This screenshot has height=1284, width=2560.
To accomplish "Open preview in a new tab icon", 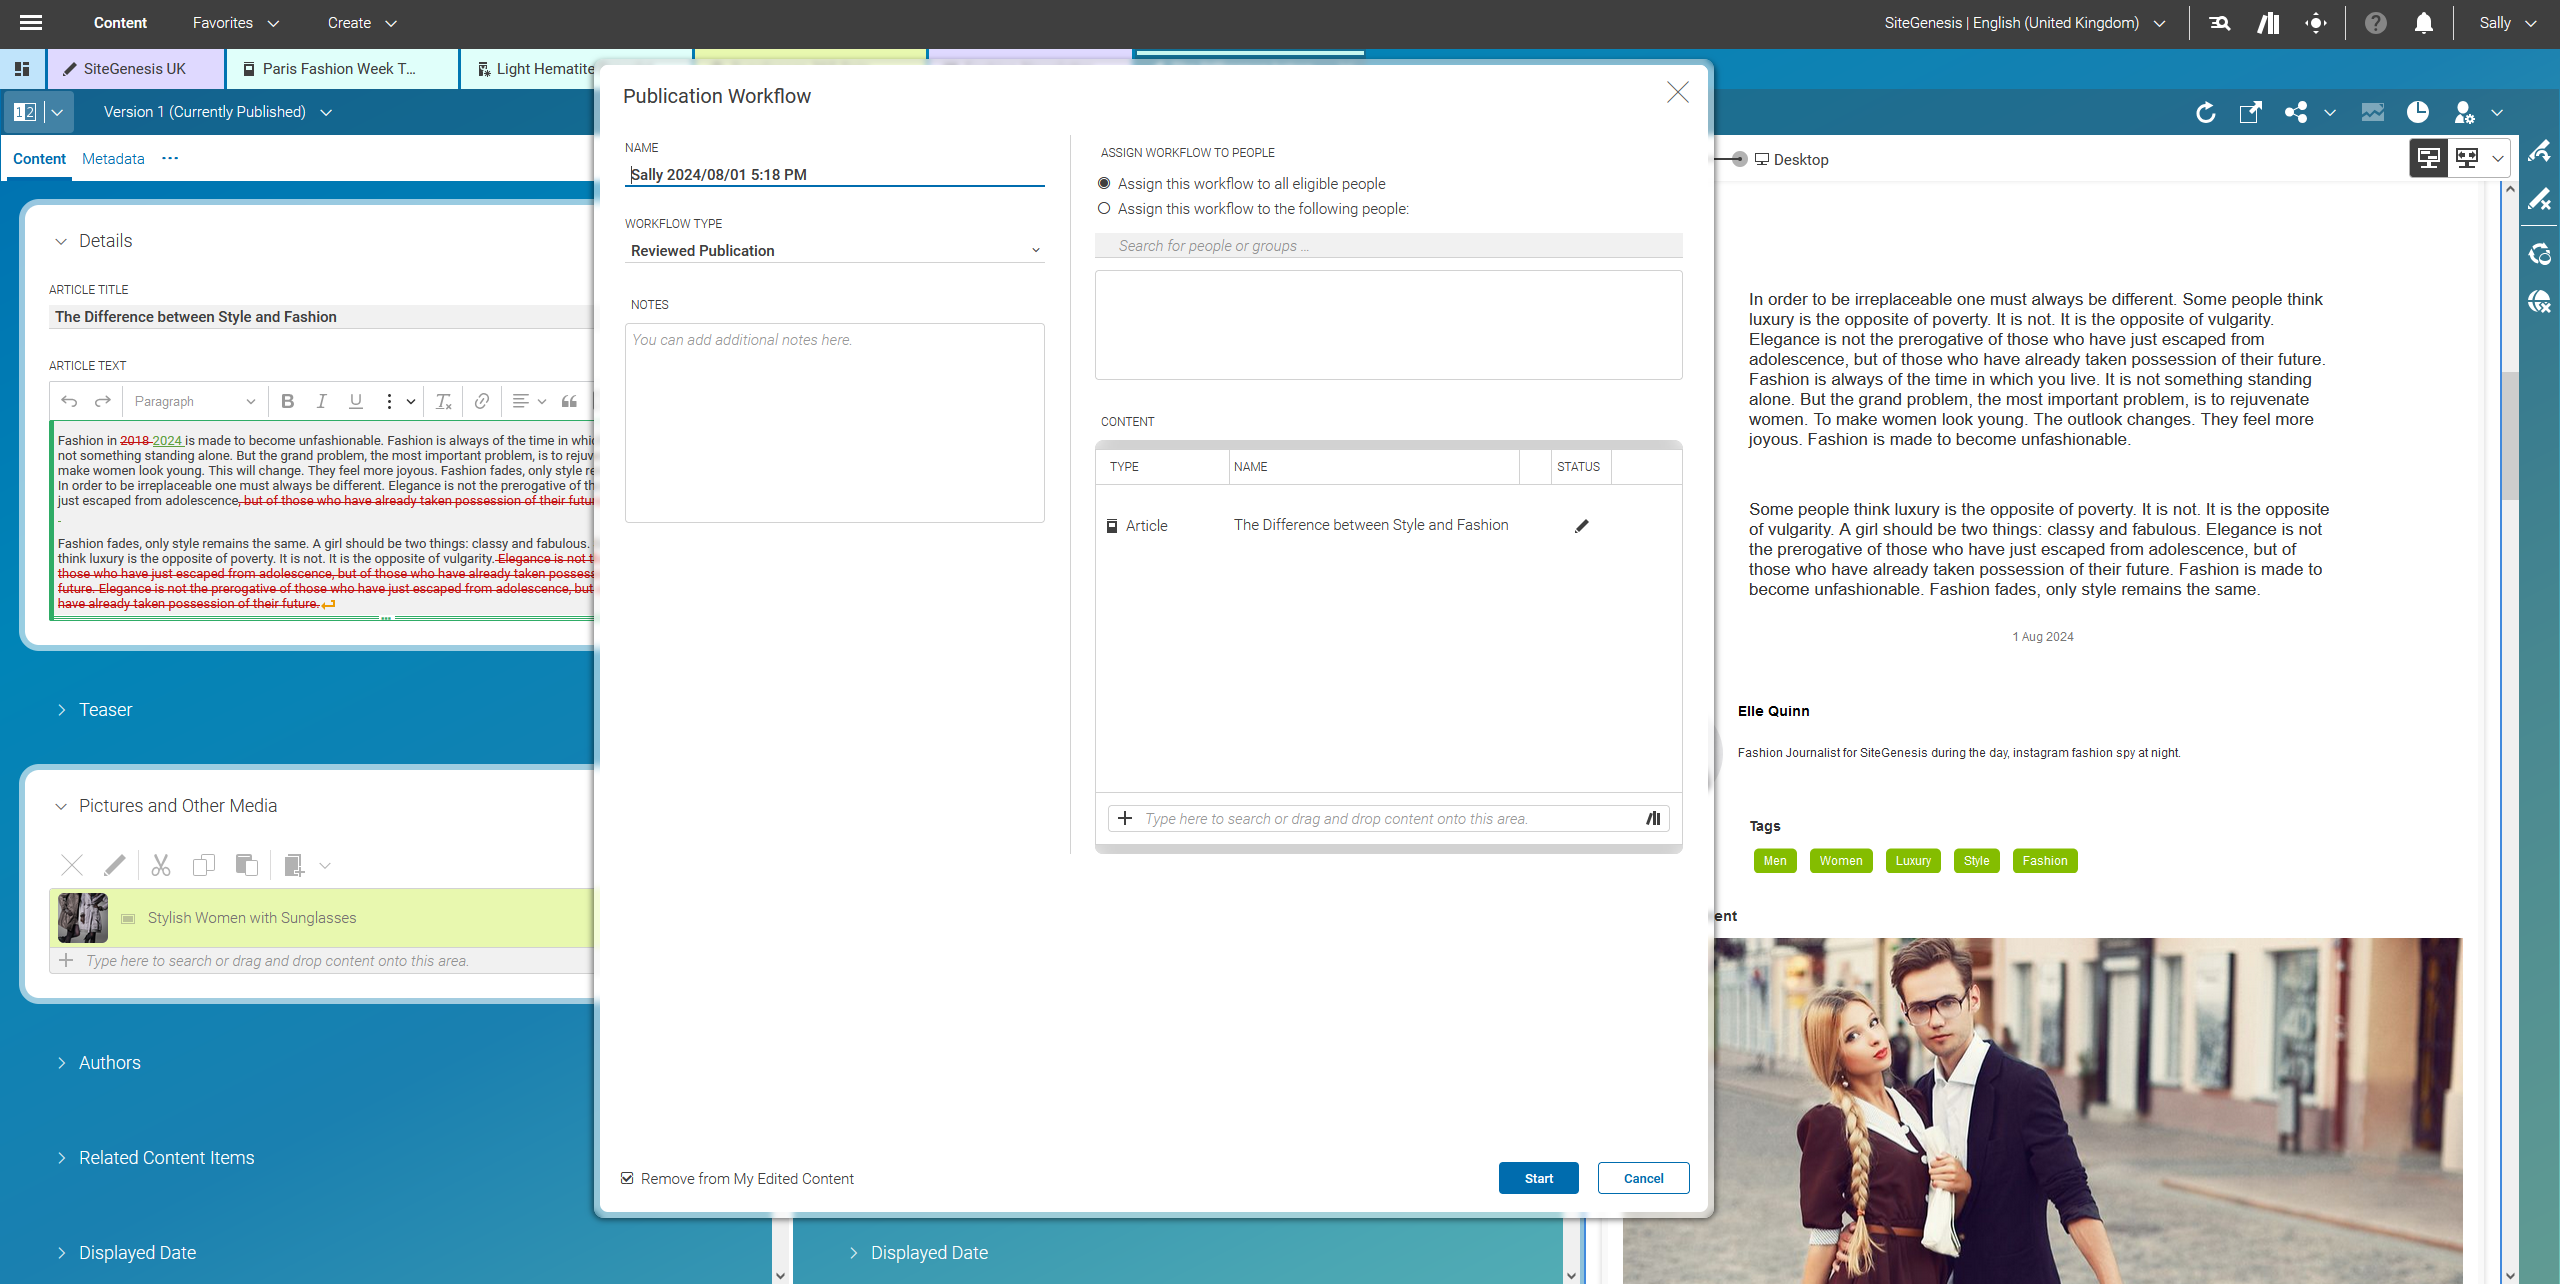I will tap(2250, 112).
